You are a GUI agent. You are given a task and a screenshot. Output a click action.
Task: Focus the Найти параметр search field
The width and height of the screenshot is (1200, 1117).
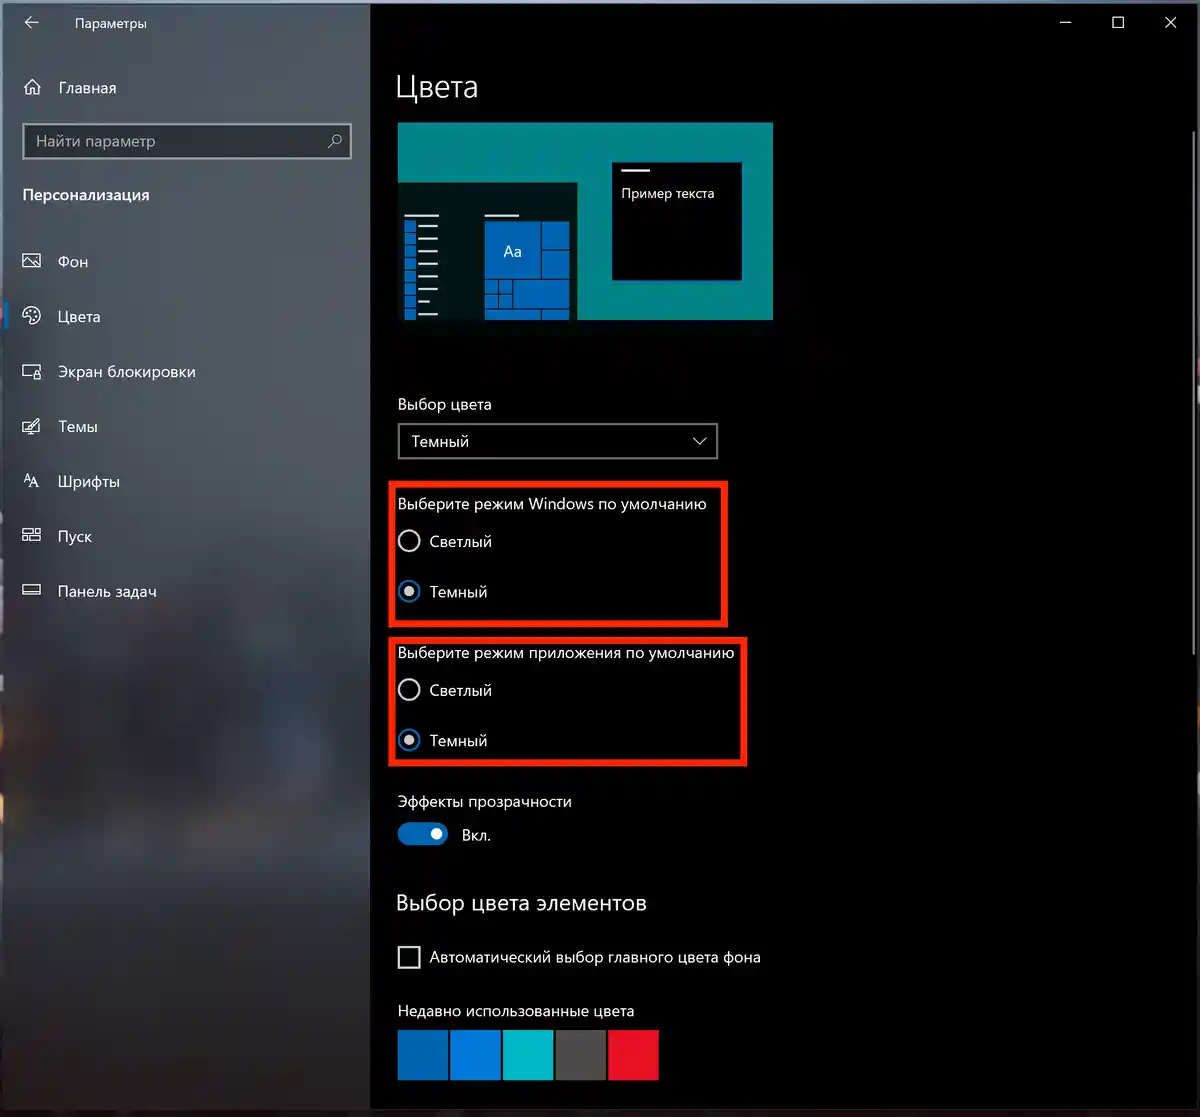[x=187, y=141]
